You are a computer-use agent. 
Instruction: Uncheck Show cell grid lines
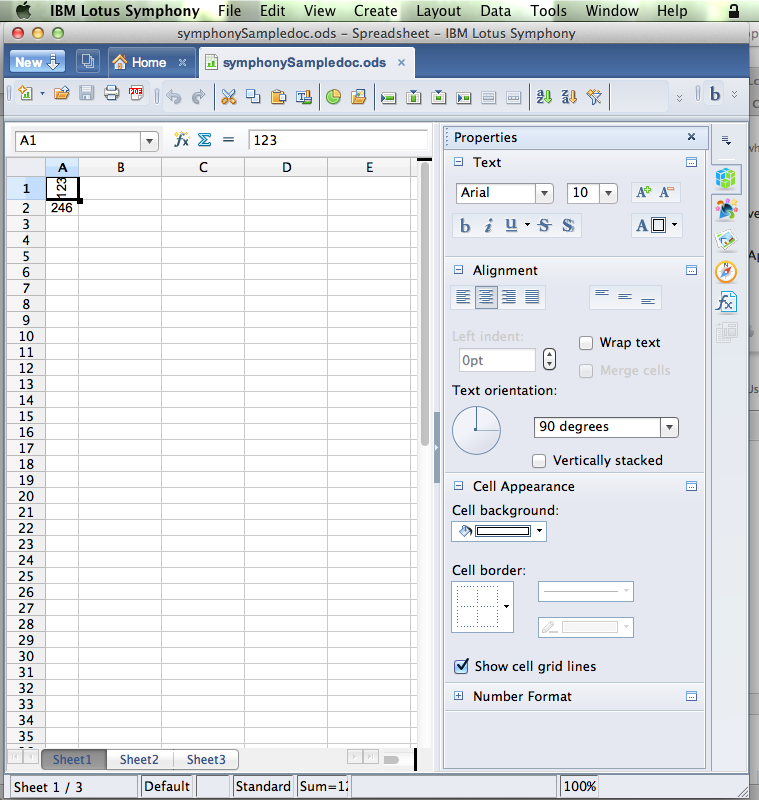(461, 666)
